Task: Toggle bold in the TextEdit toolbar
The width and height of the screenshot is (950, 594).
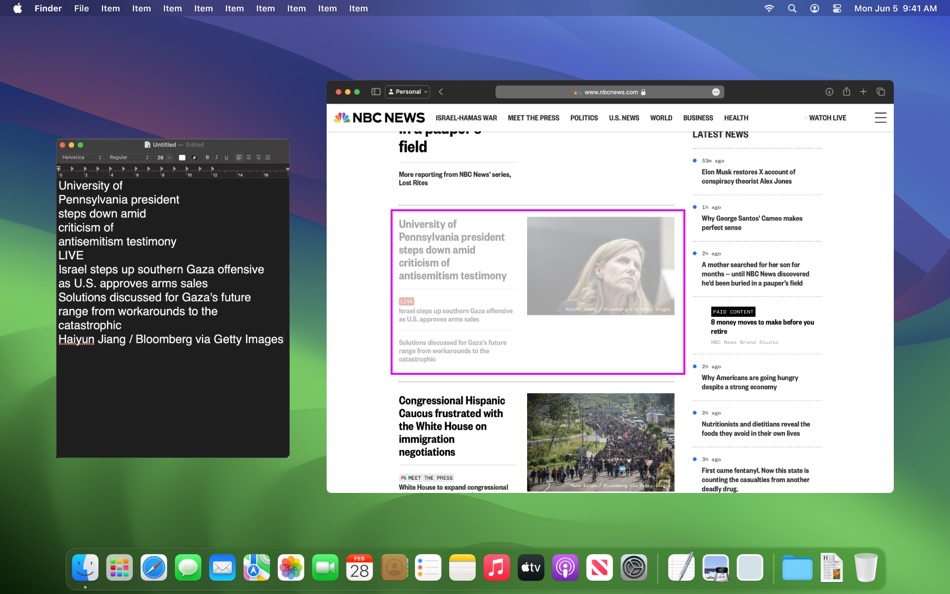Action: tap(207, 158)
